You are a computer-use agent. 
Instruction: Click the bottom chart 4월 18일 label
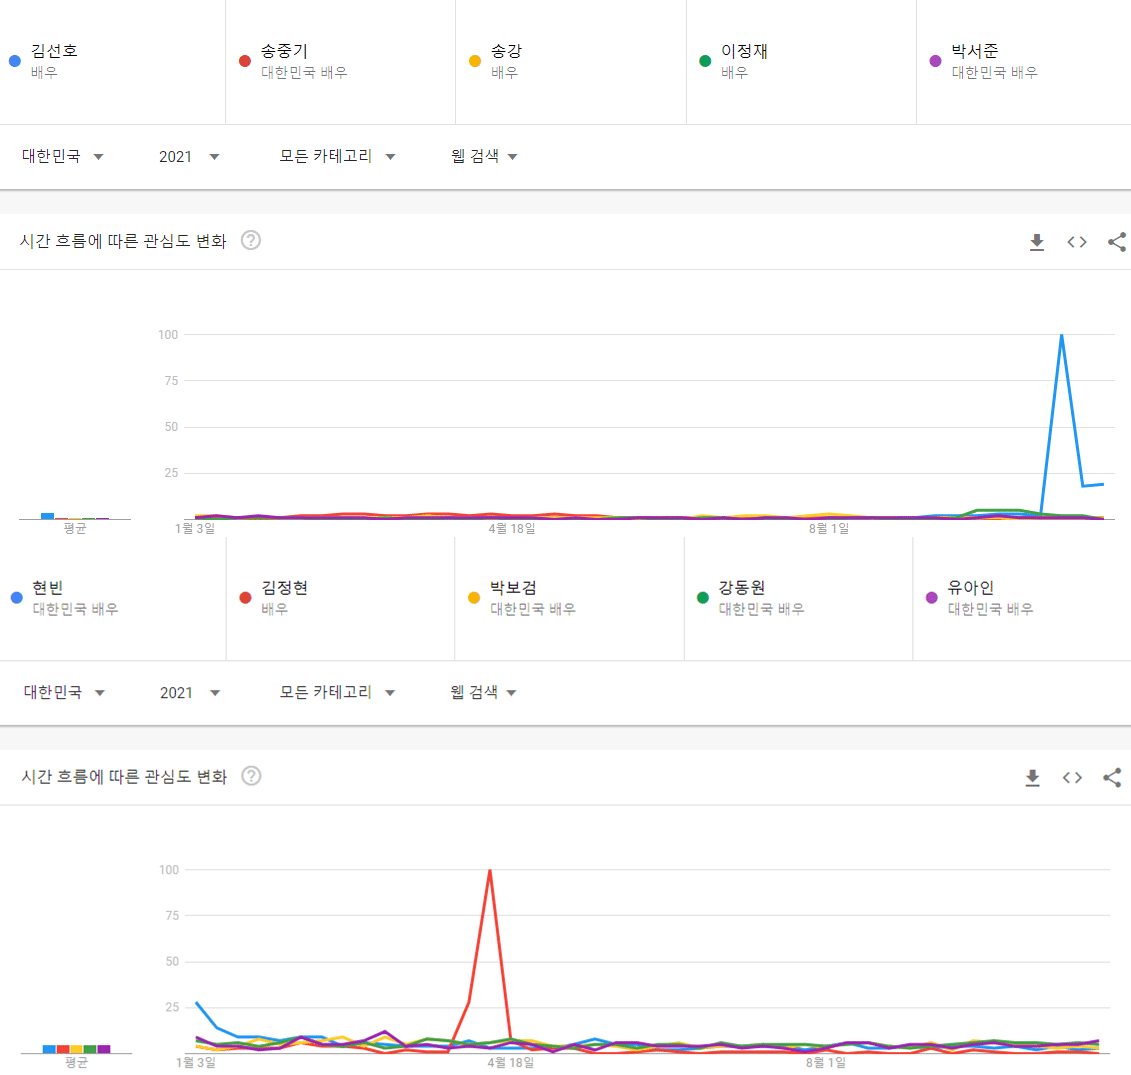(x=511, y=1063)
